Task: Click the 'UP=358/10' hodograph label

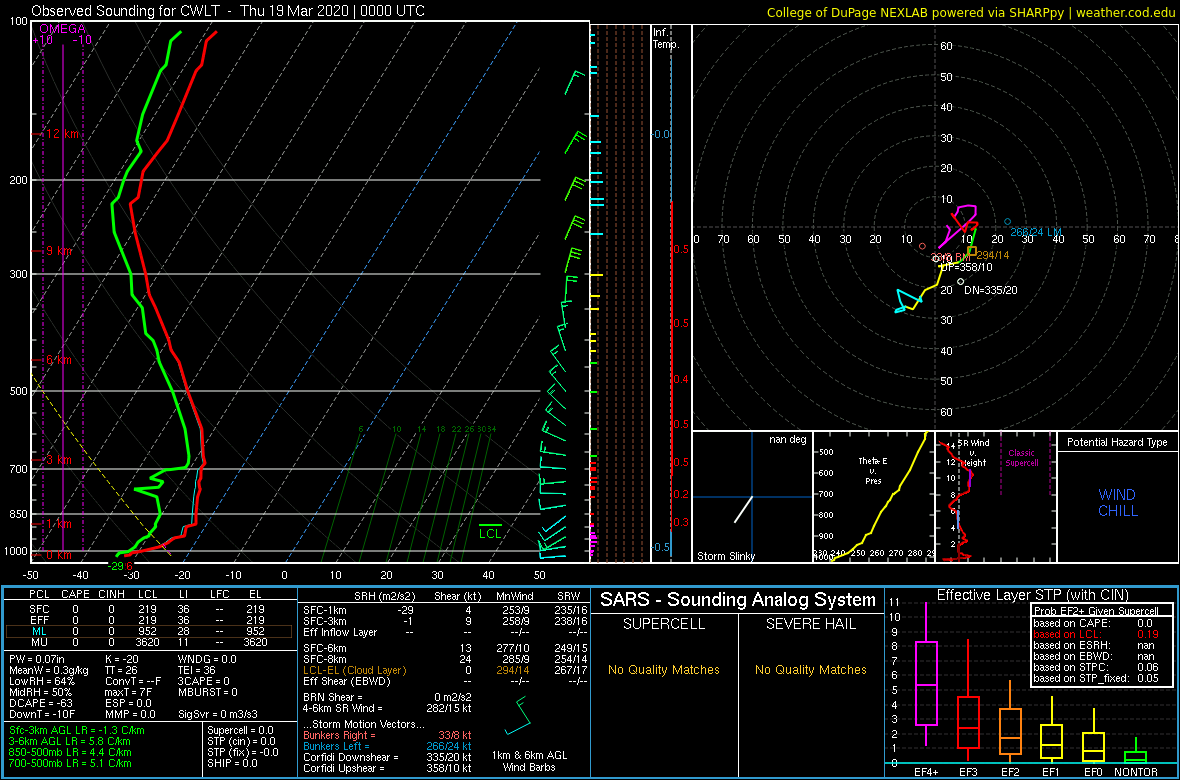Action: (966, 267)
